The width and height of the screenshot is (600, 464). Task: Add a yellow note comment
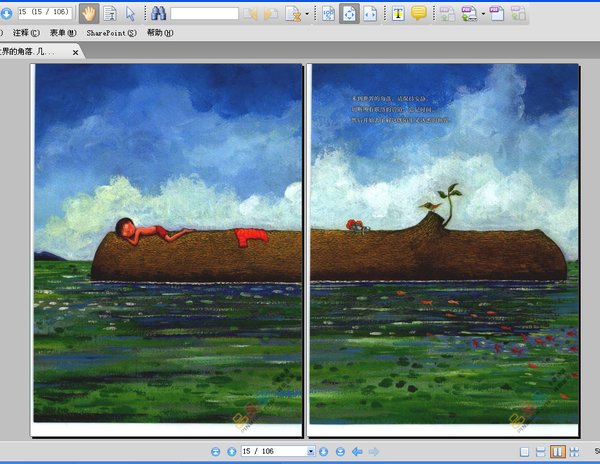[x=419, y=13]
